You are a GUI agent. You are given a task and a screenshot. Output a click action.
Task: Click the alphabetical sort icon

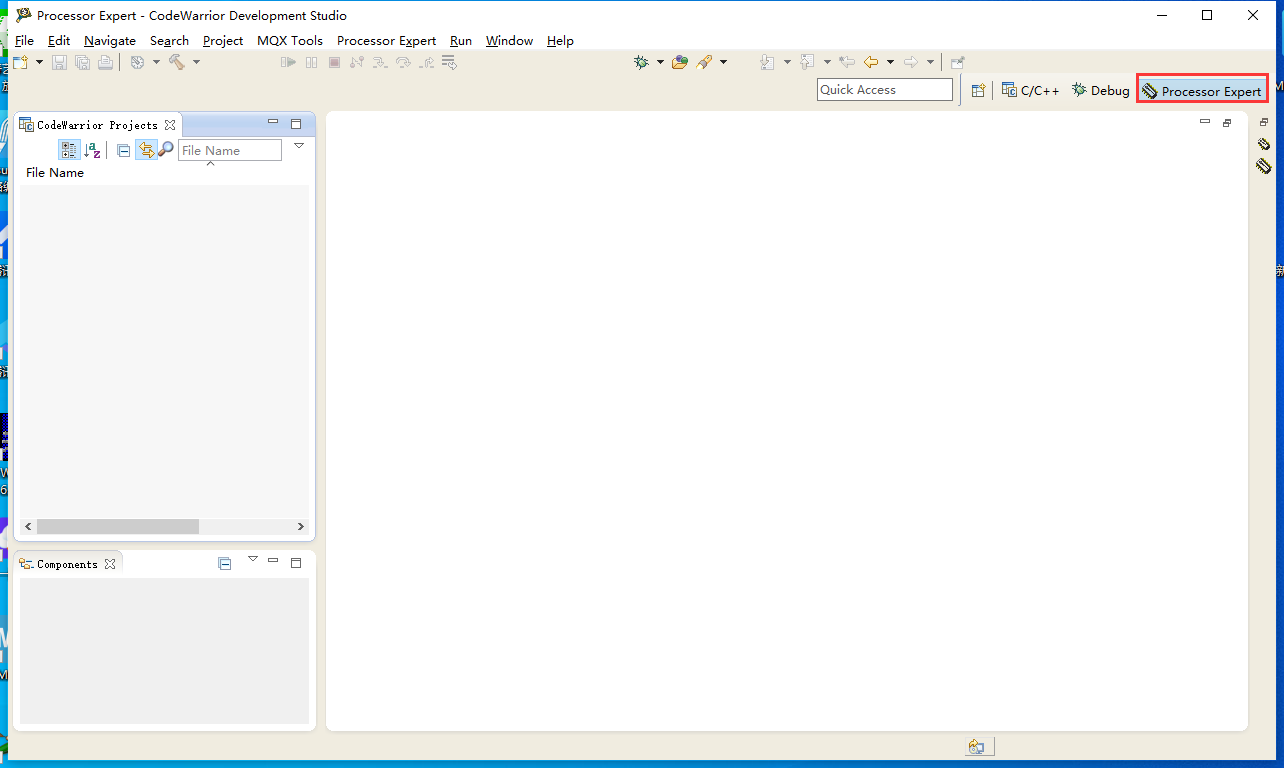click(92, 150)
